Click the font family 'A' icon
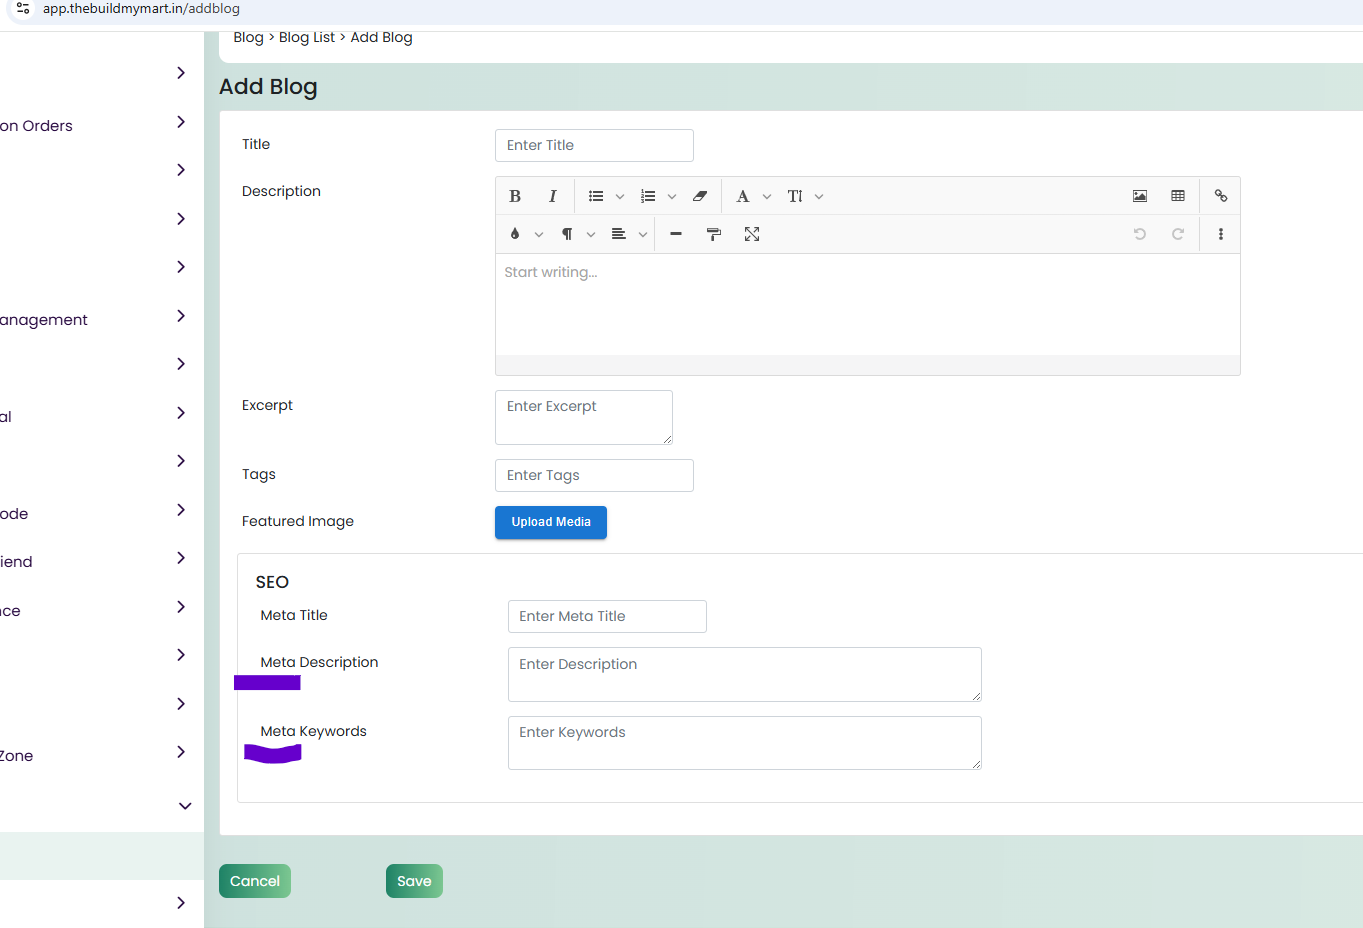 (743, 196)
